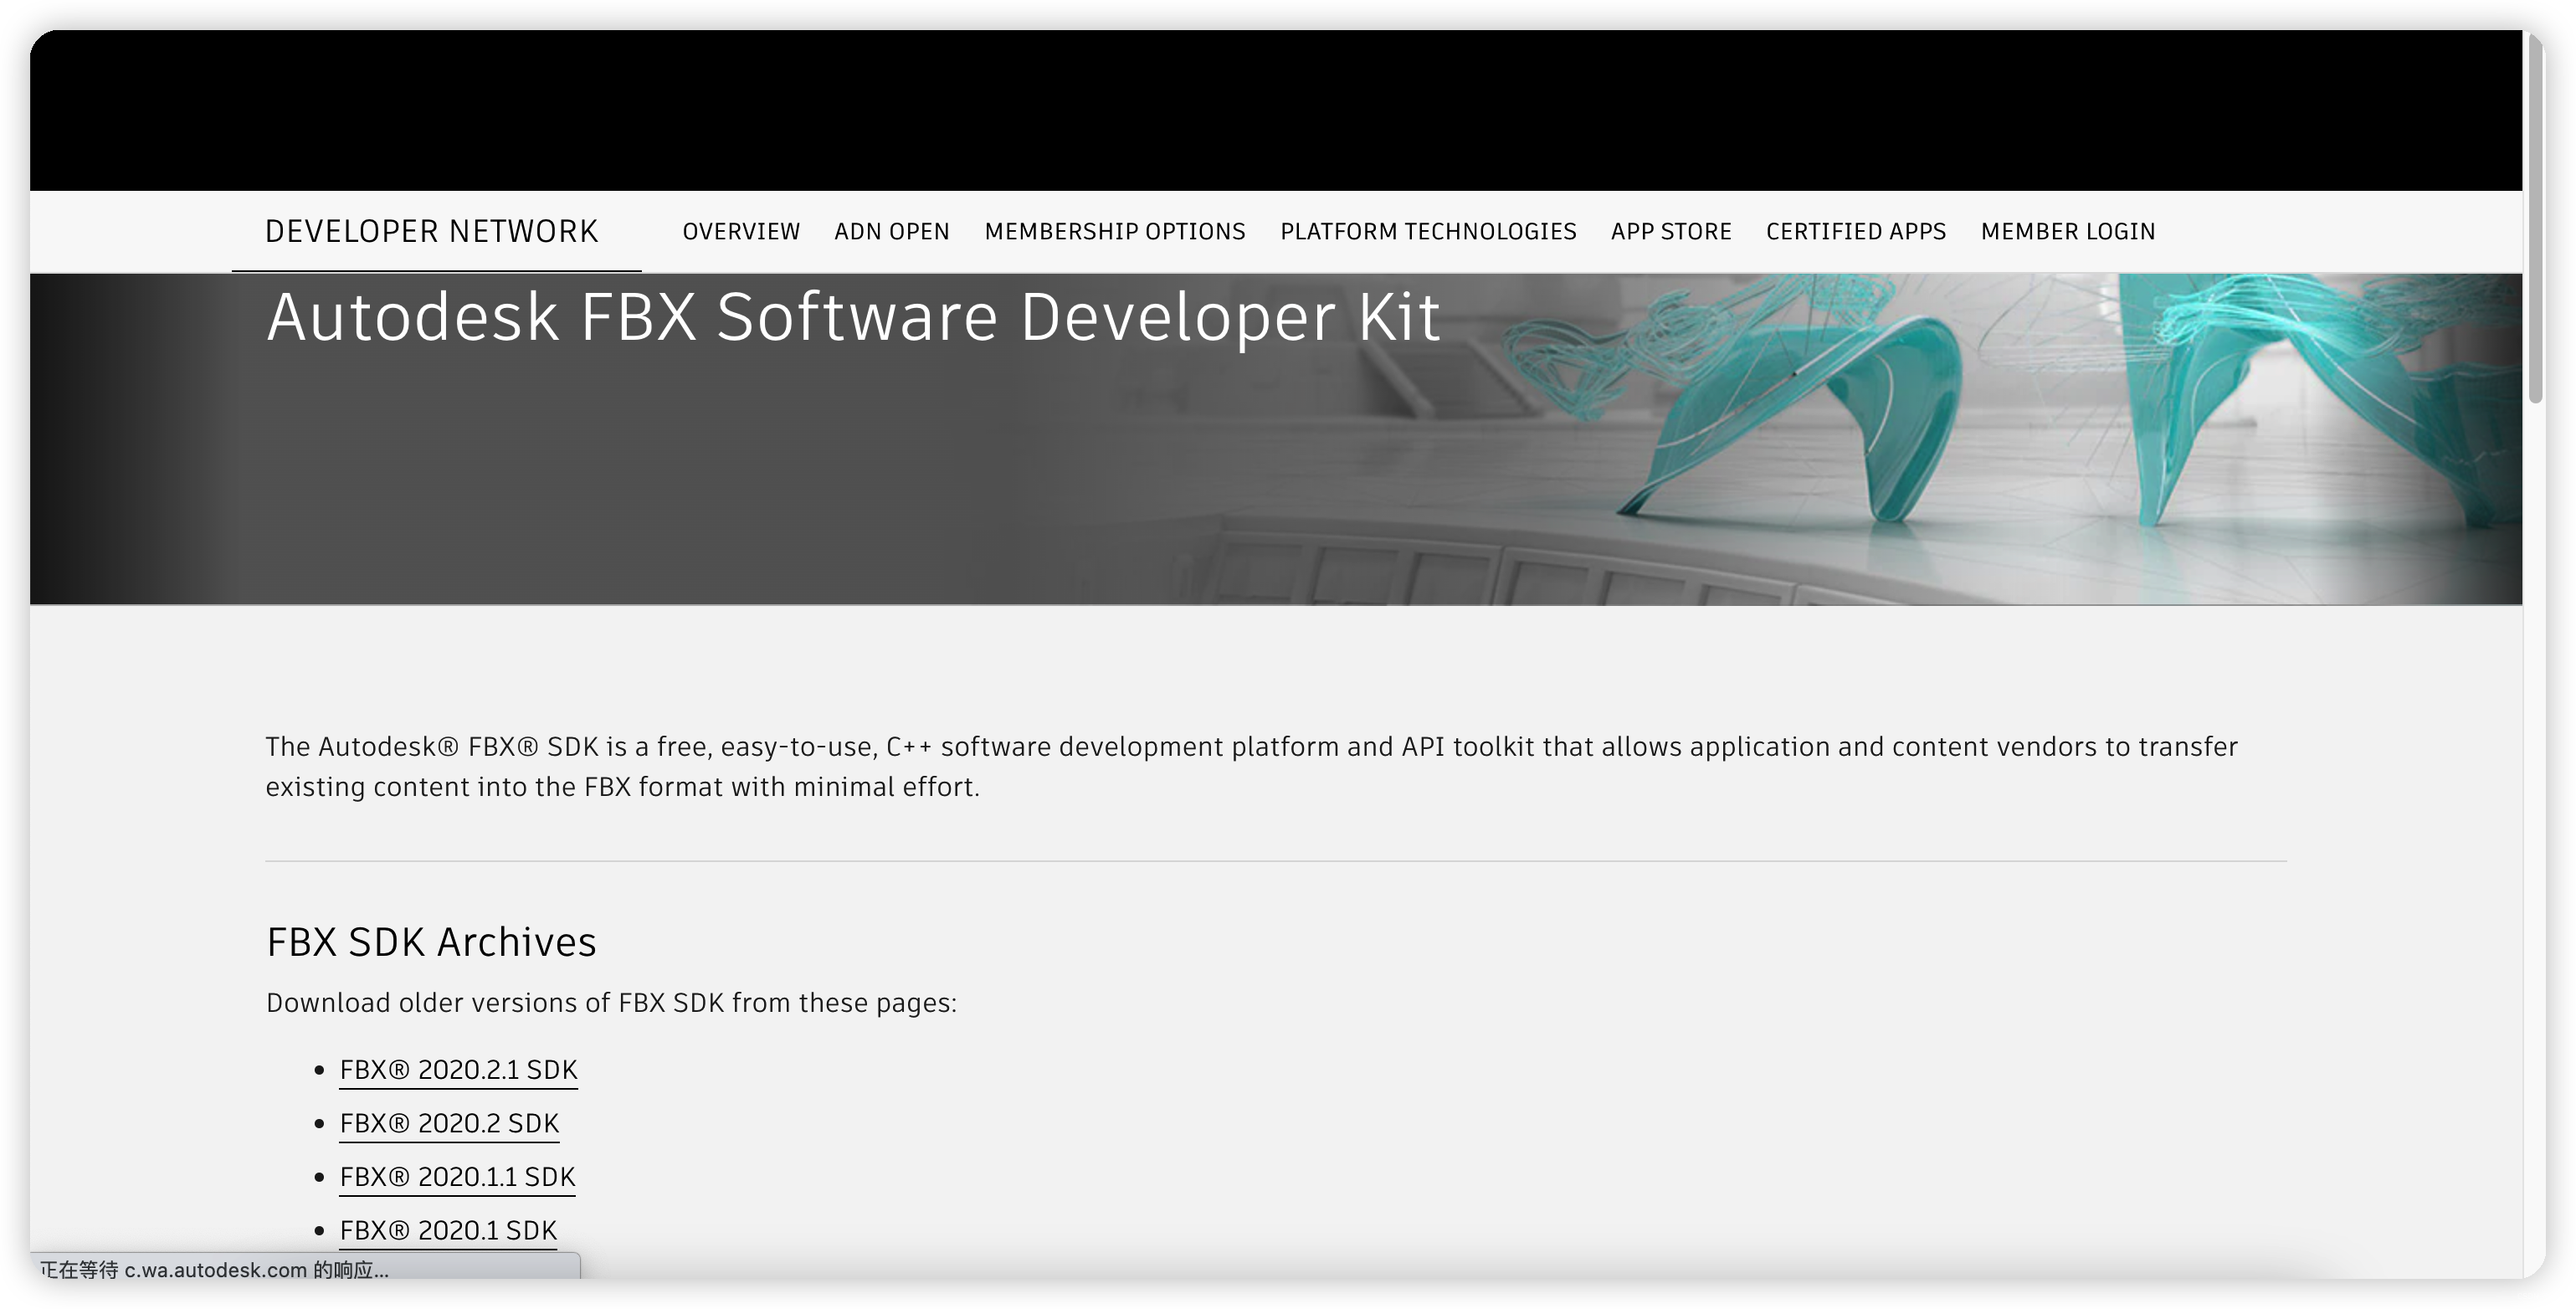This screenshot has height=1309, width=2576.
Task: Open MEMBERSHIP OPTIONS in navigation
Action: click(x=1114, y=232)
